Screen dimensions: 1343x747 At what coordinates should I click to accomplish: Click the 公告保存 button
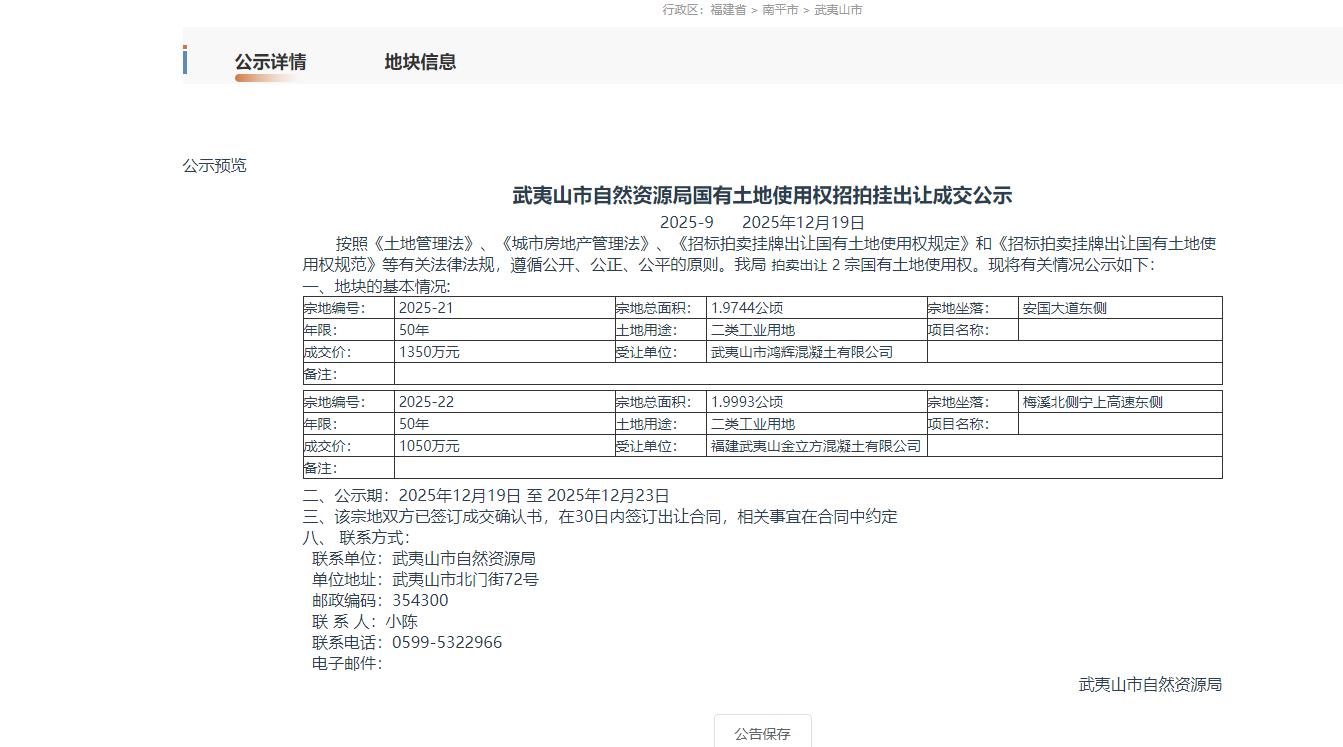(762, 733)
